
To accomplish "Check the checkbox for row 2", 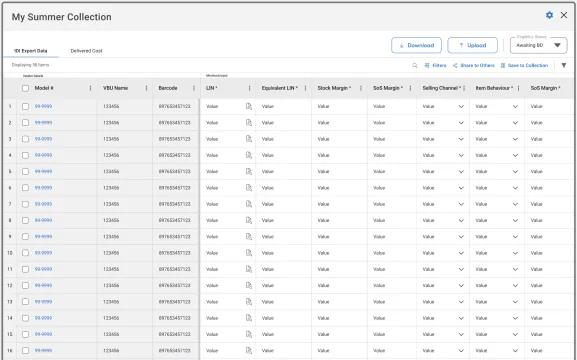I will coord(25,123).
